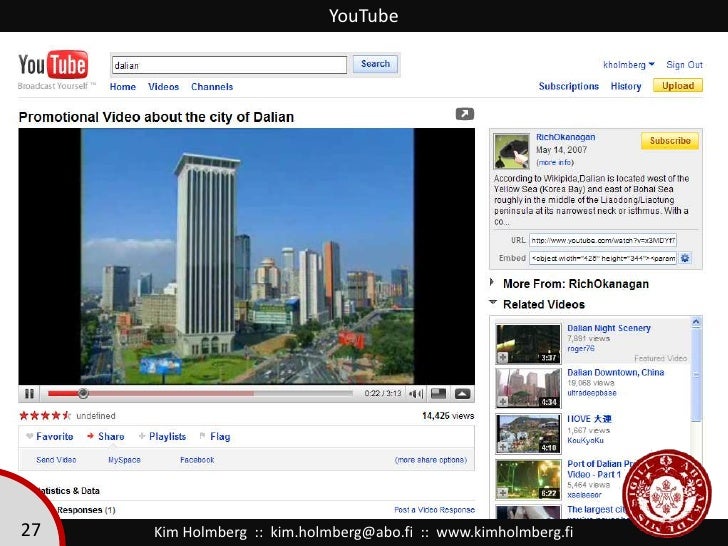The height and width of the screenshot is (546, 728).
Task: Click the search field containing dalian
Action: tap(229, 65)
